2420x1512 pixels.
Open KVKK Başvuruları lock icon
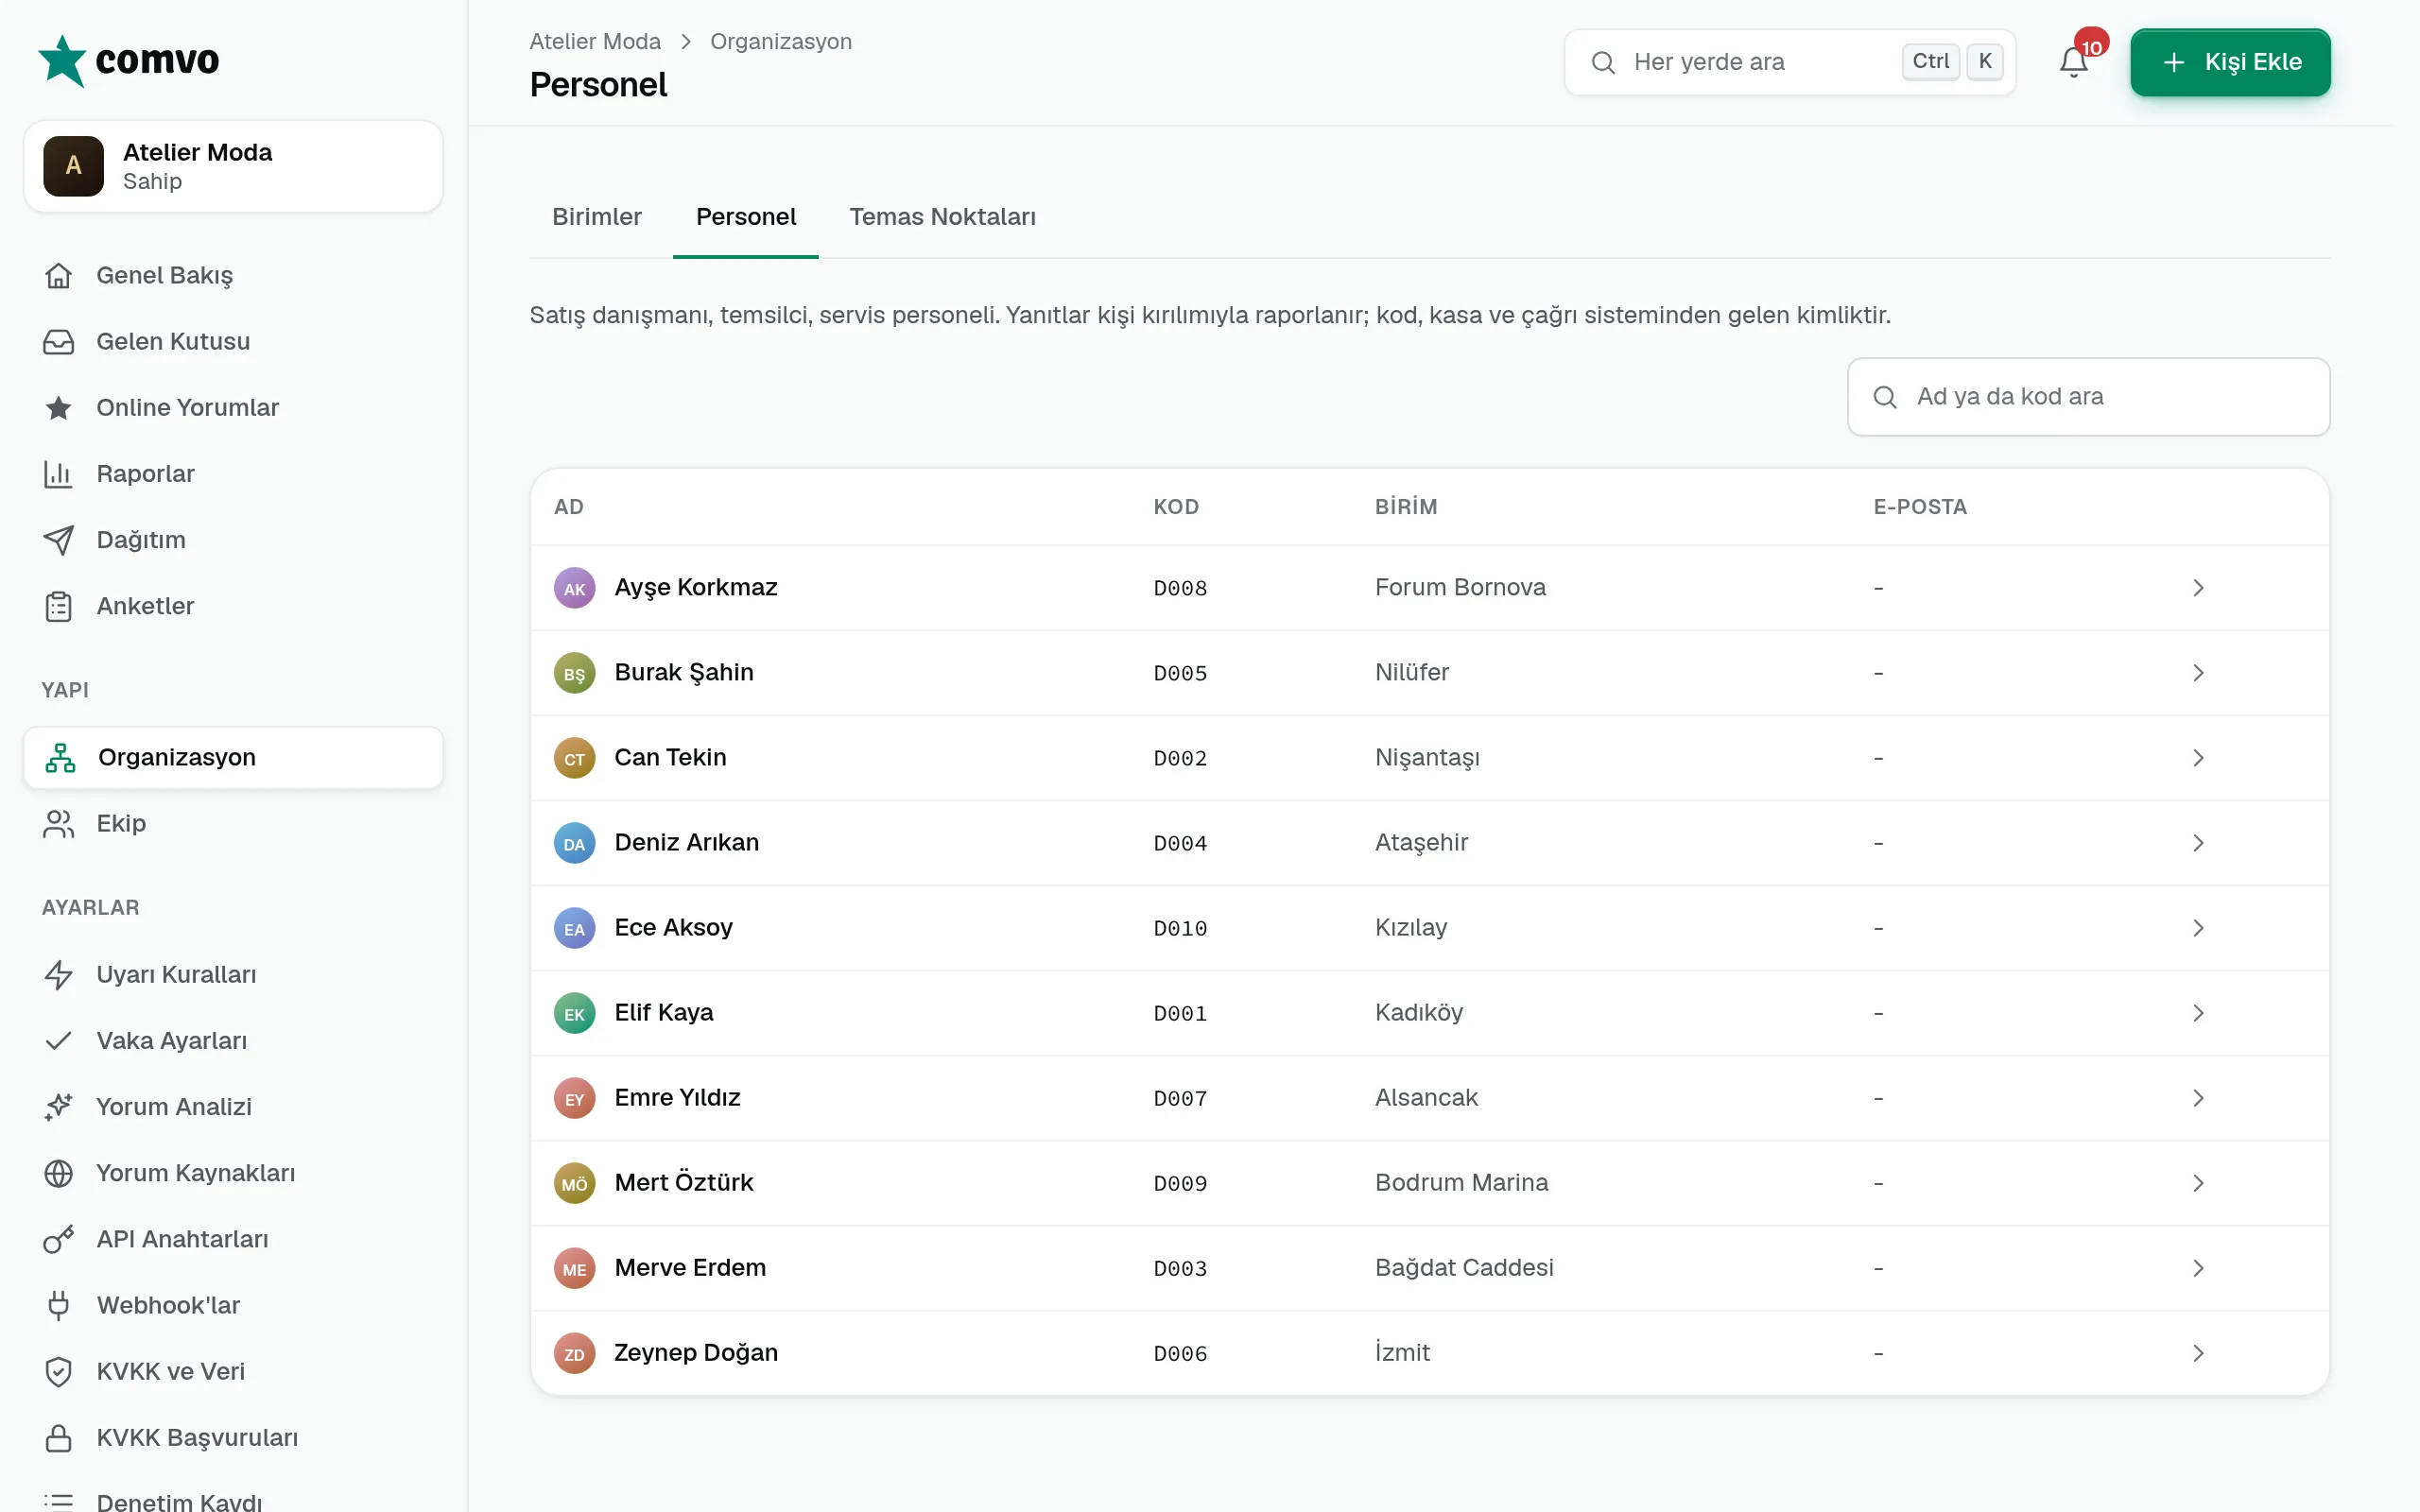(x=59, y=1437)
